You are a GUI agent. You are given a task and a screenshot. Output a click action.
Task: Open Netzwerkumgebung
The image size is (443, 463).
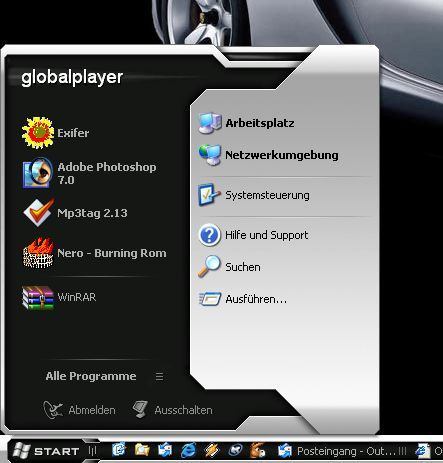tap(268, 155)
